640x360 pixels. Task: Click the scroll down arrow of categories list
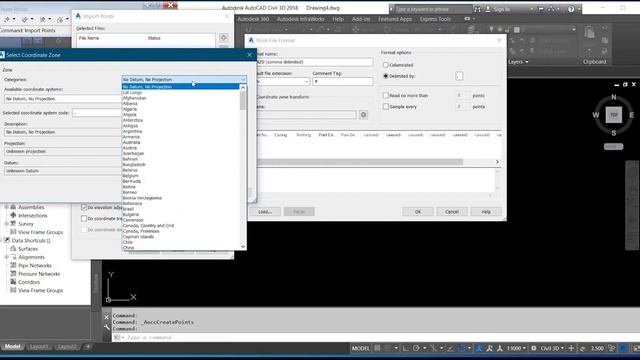pyautogui.click(x=243, y=247)
